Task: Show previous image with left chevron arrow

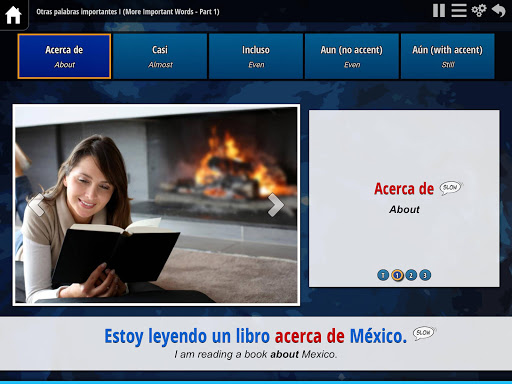Action: [x=36, y=205]
